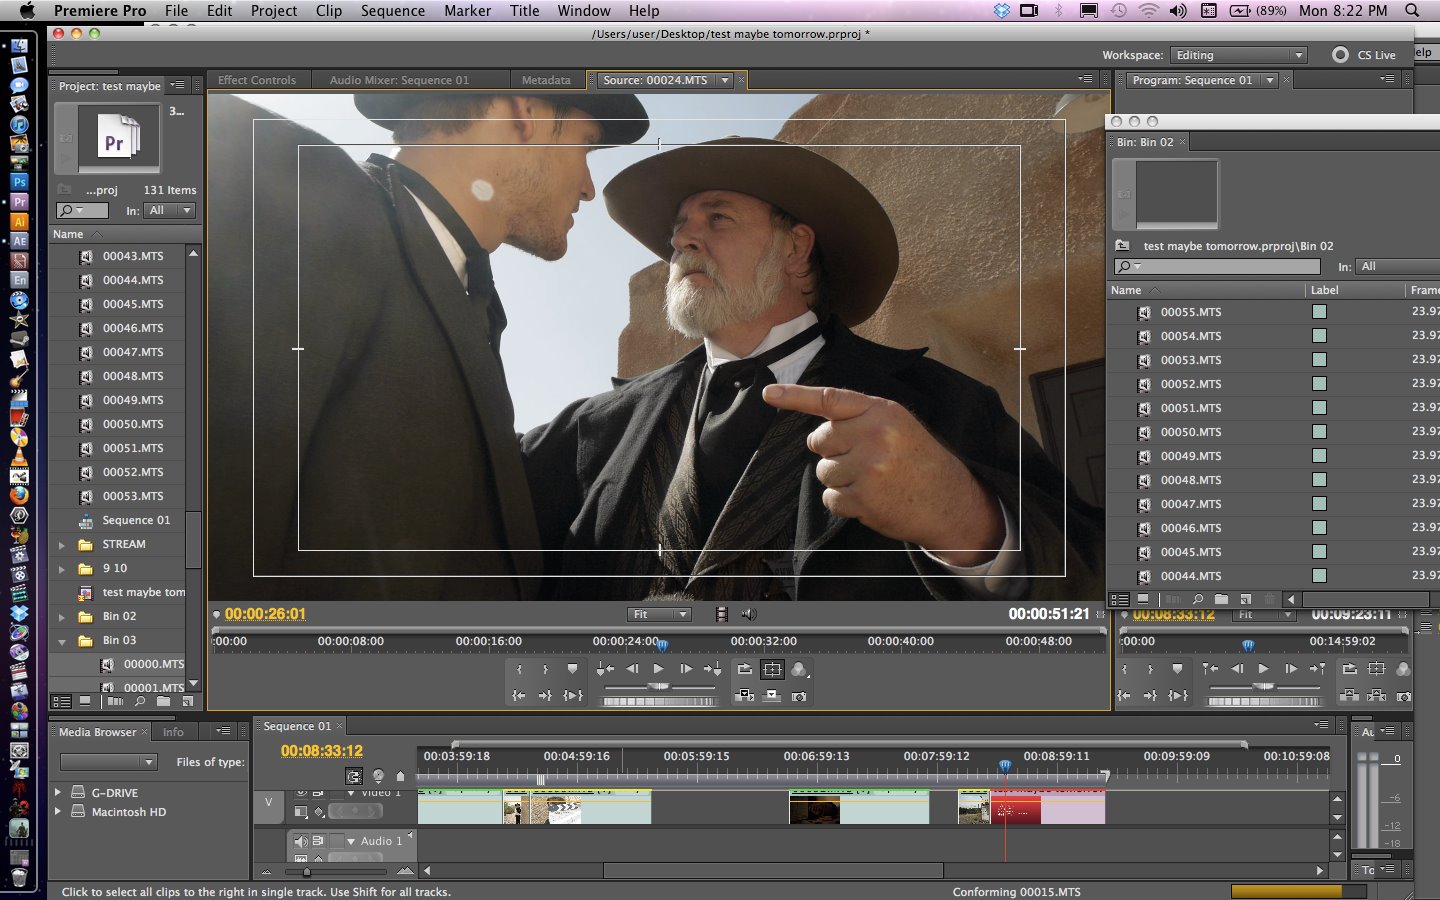
Task: Set In point in Source monitor
Action: [519, 669]
